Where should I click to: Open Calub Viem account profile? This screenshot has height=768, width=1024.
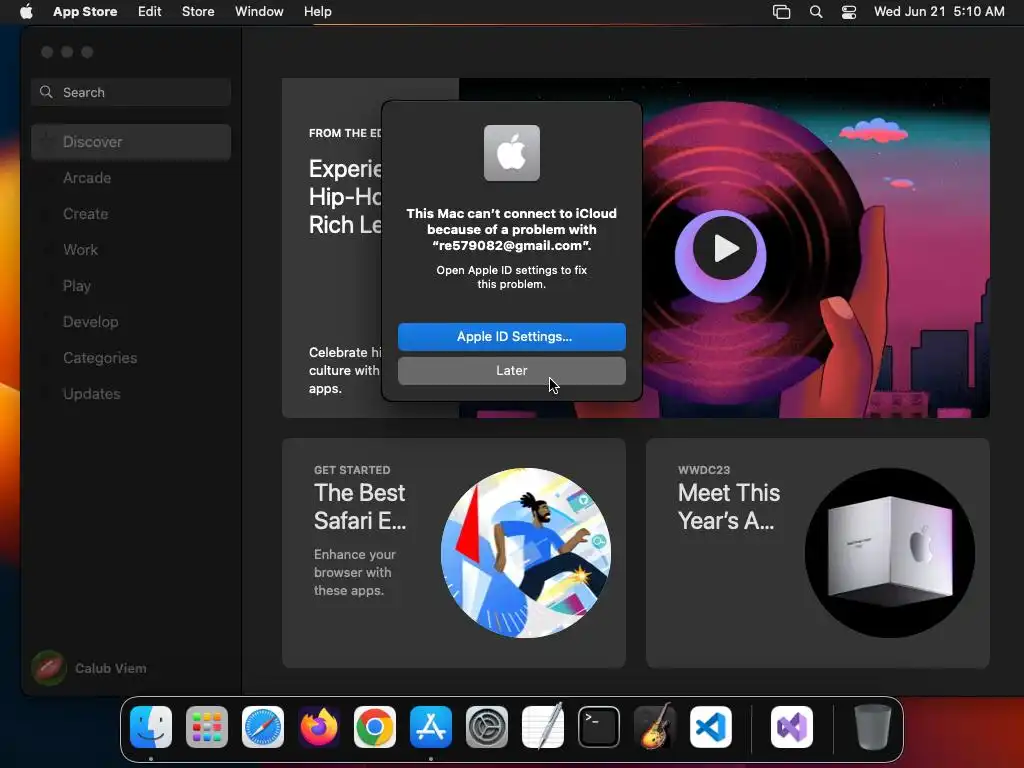click(89, 668)
